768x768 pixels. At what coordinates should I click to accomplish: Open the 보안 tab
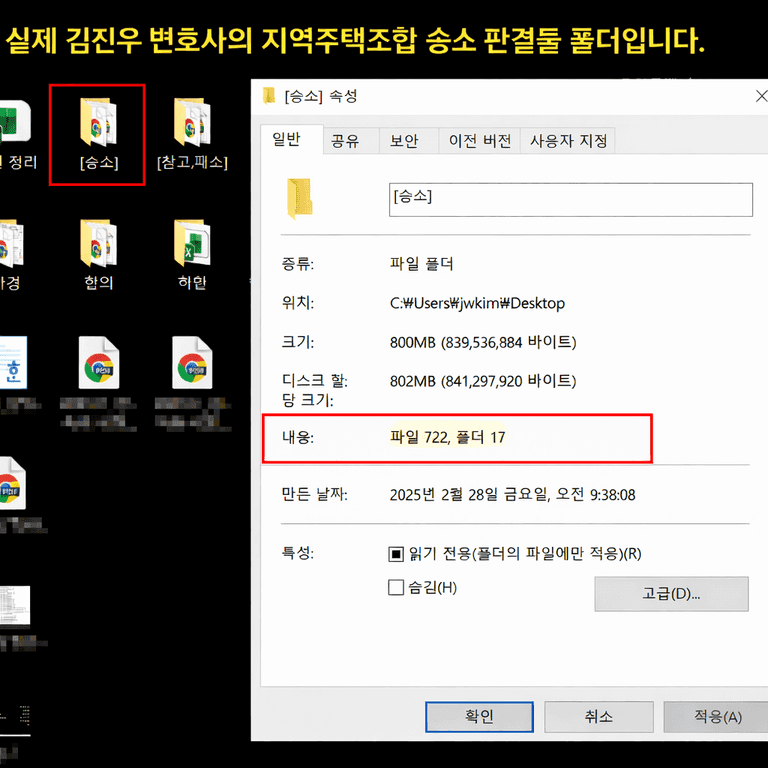click(x=404, y=141)
